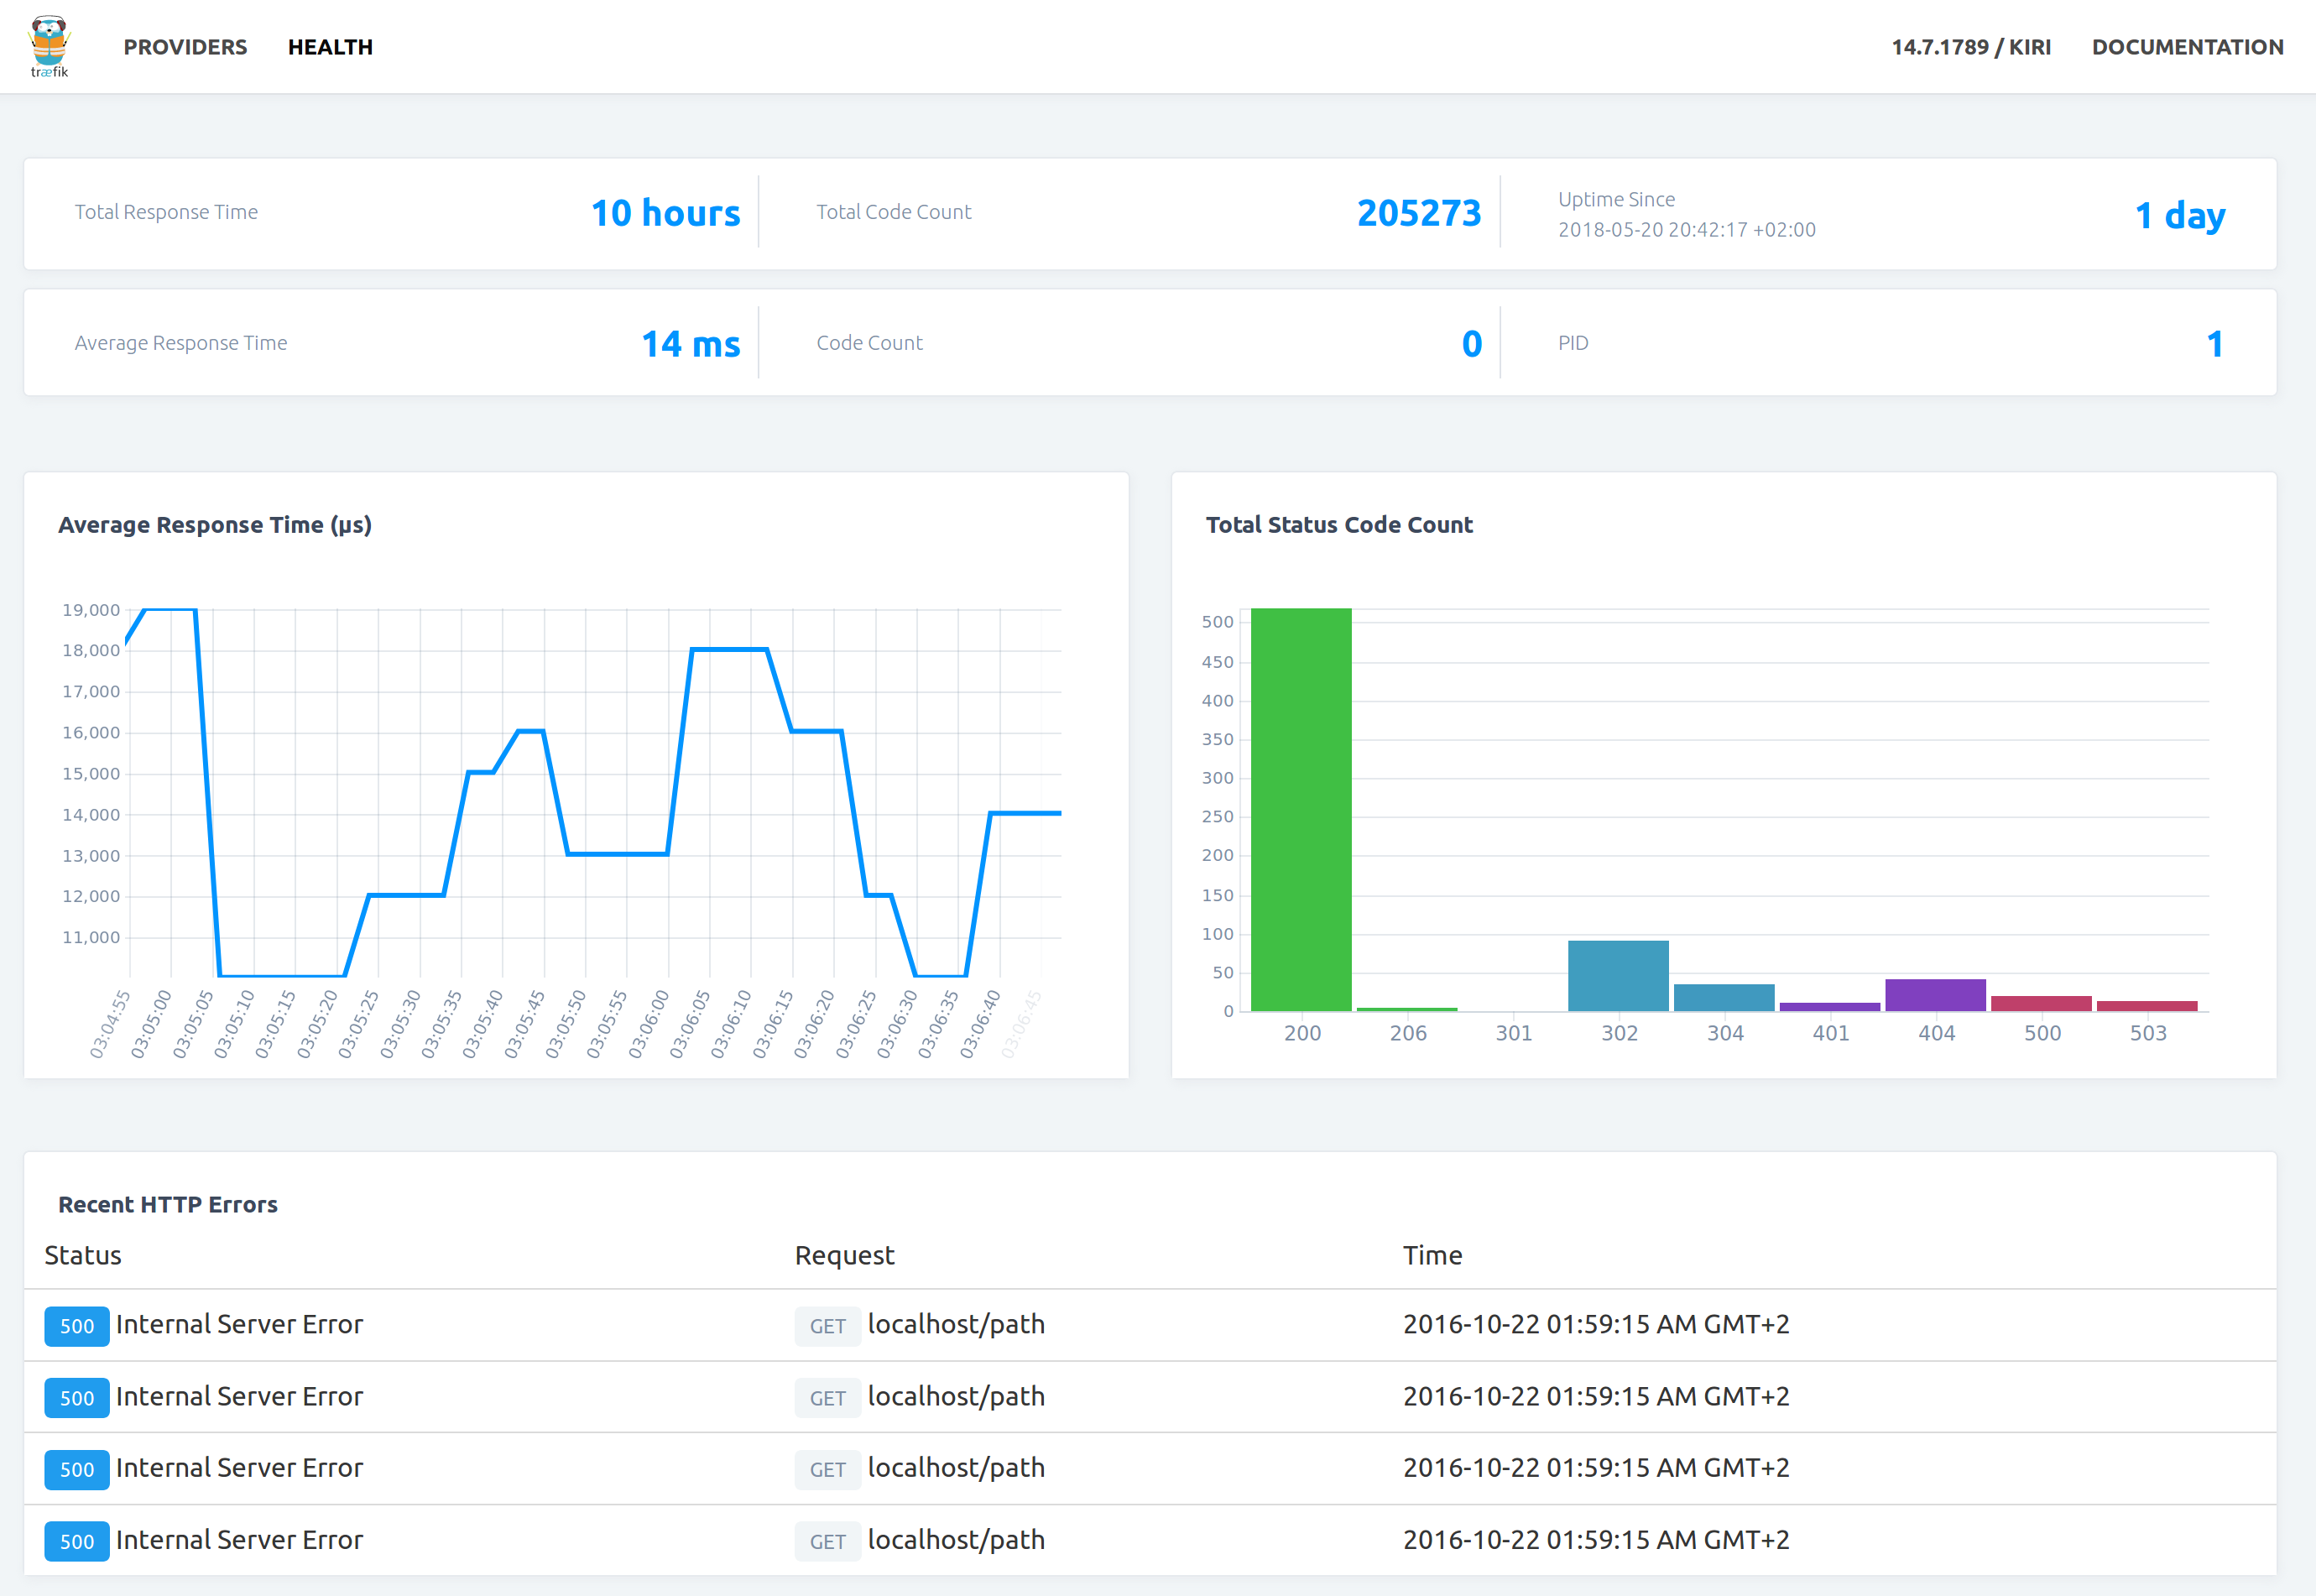Switch to the PROVIDERS tab
The width and height of the screenshot is (2316, 1596).
(185, 46)
